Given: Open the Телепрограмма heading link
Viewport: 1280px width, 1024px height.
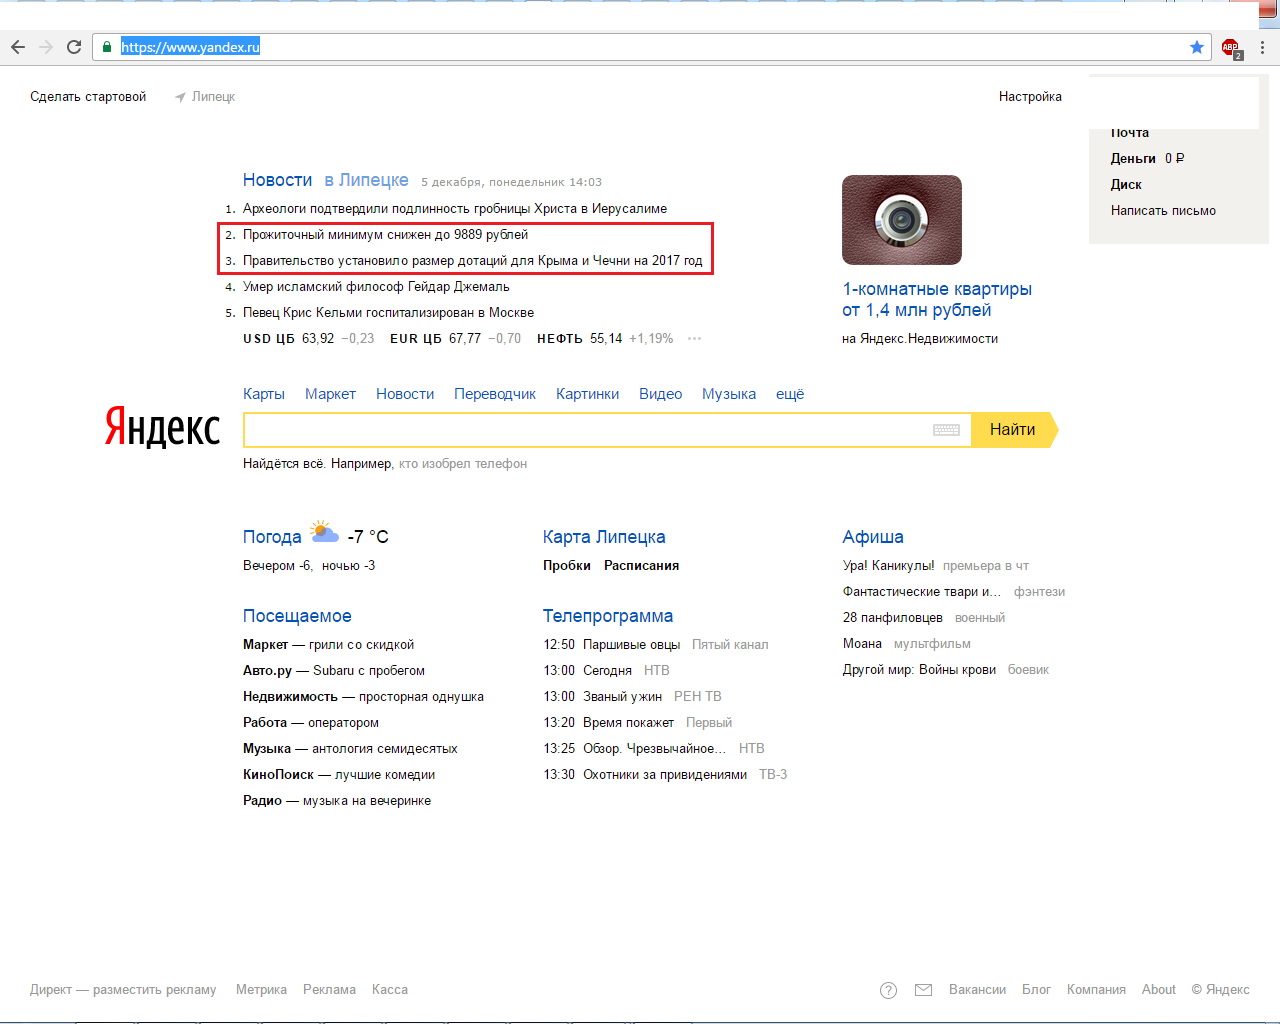Looking at the screenshot, I should point(608,616).
